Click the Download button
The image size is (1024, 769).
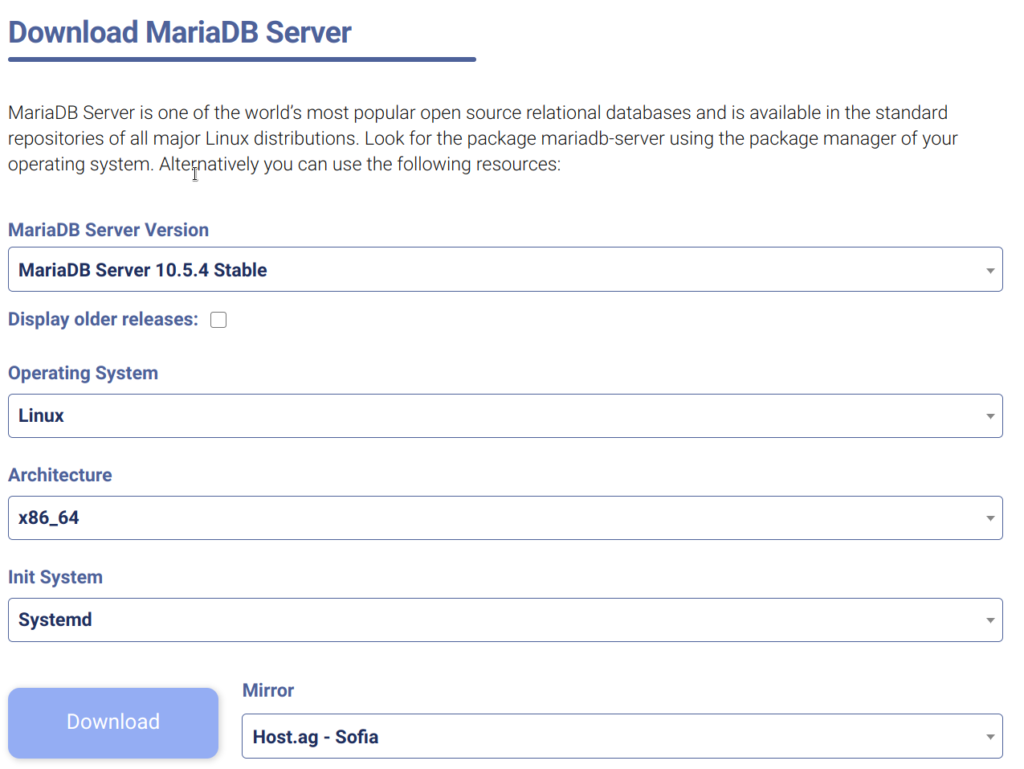113,722
